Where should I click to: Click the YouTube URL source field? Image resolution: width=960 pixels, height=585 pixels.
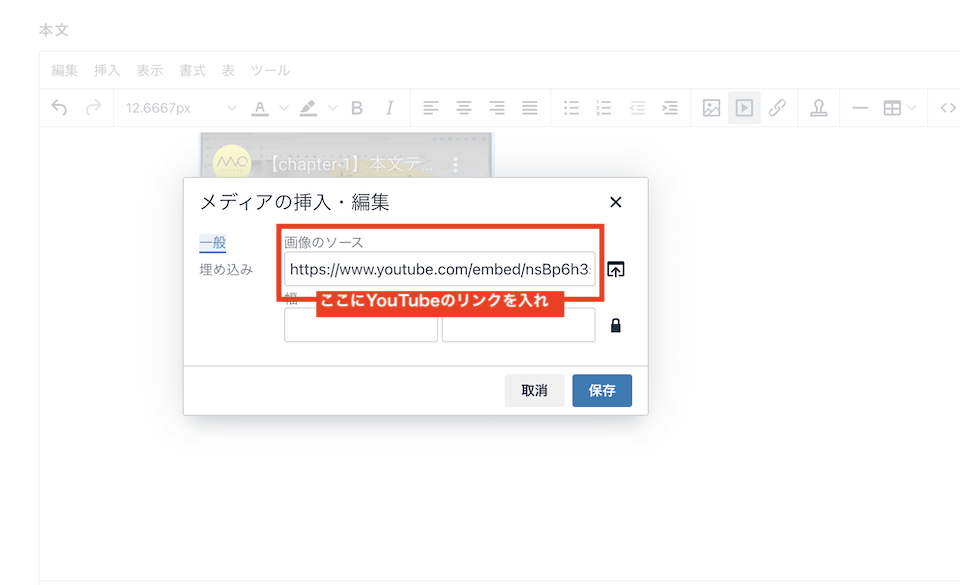click(x=439, y=269)
